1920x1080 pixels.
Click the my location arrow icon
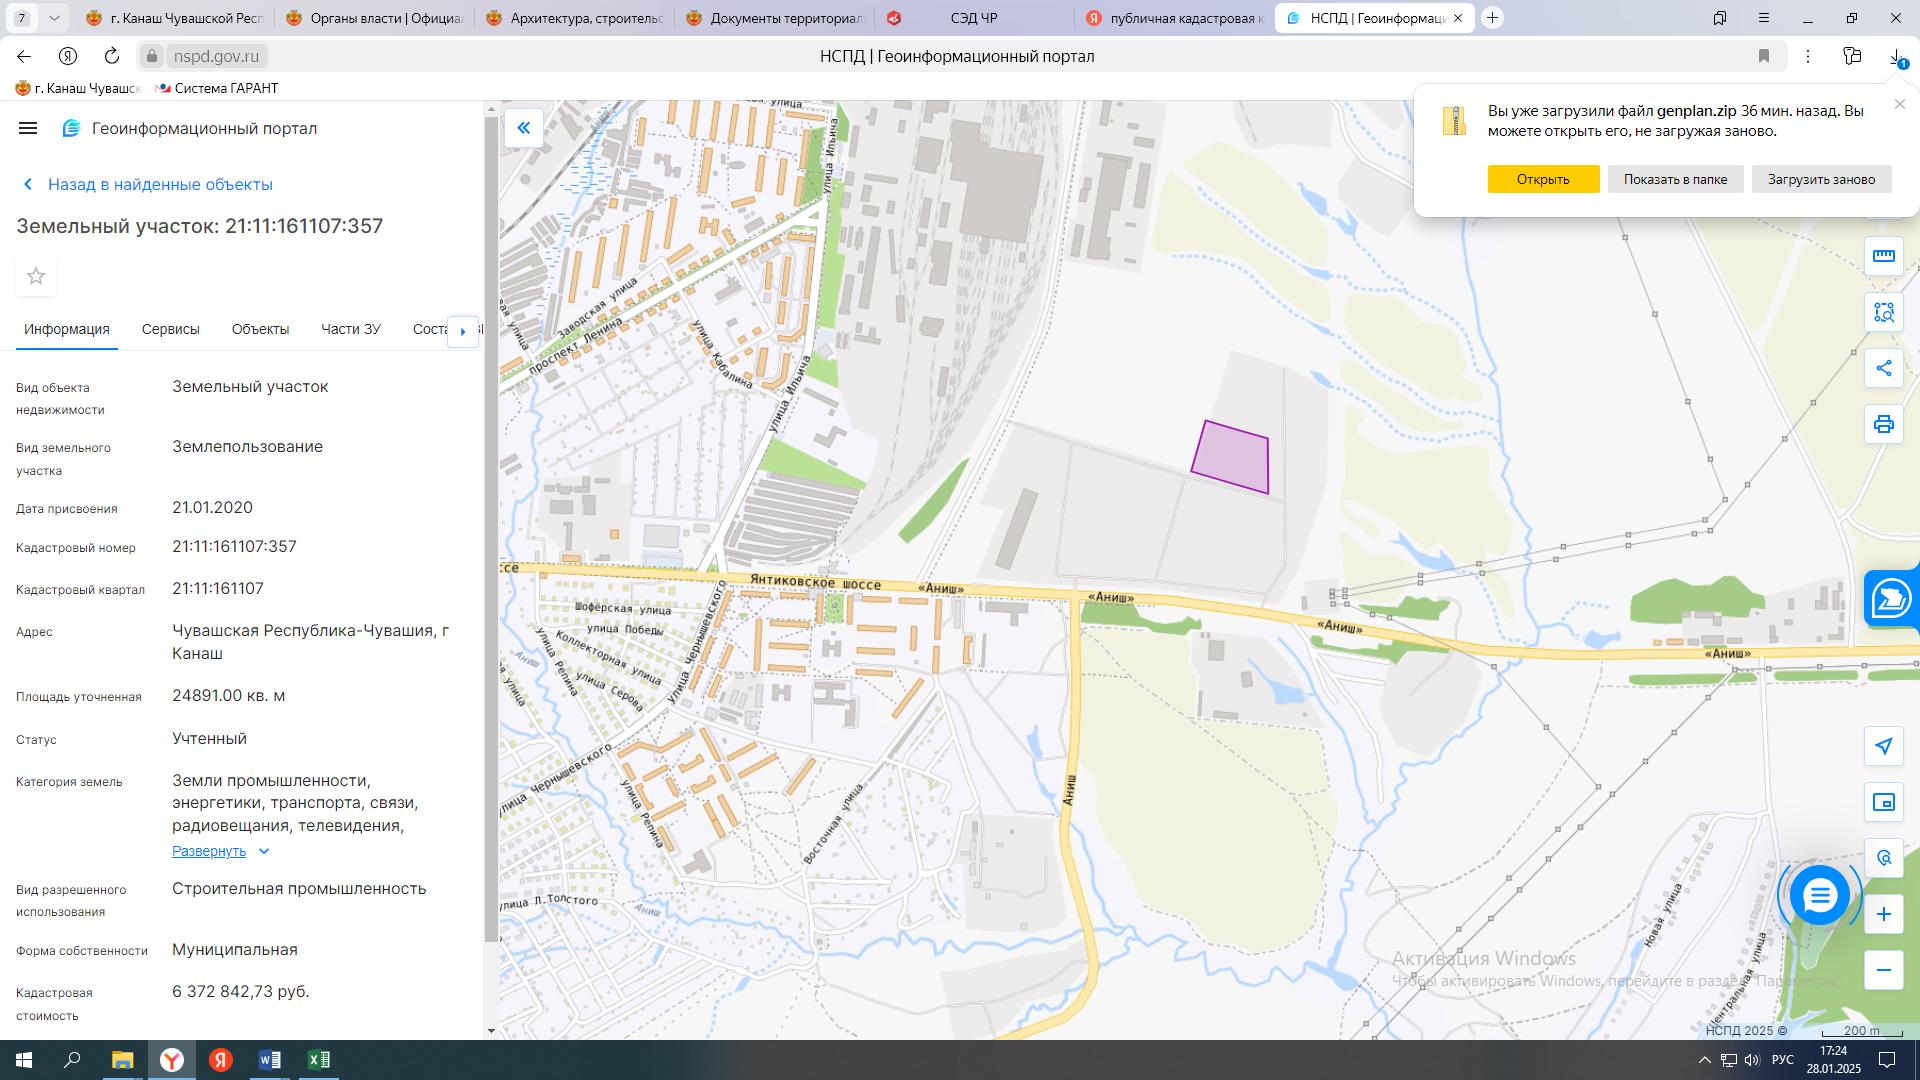coord(1884,746)
